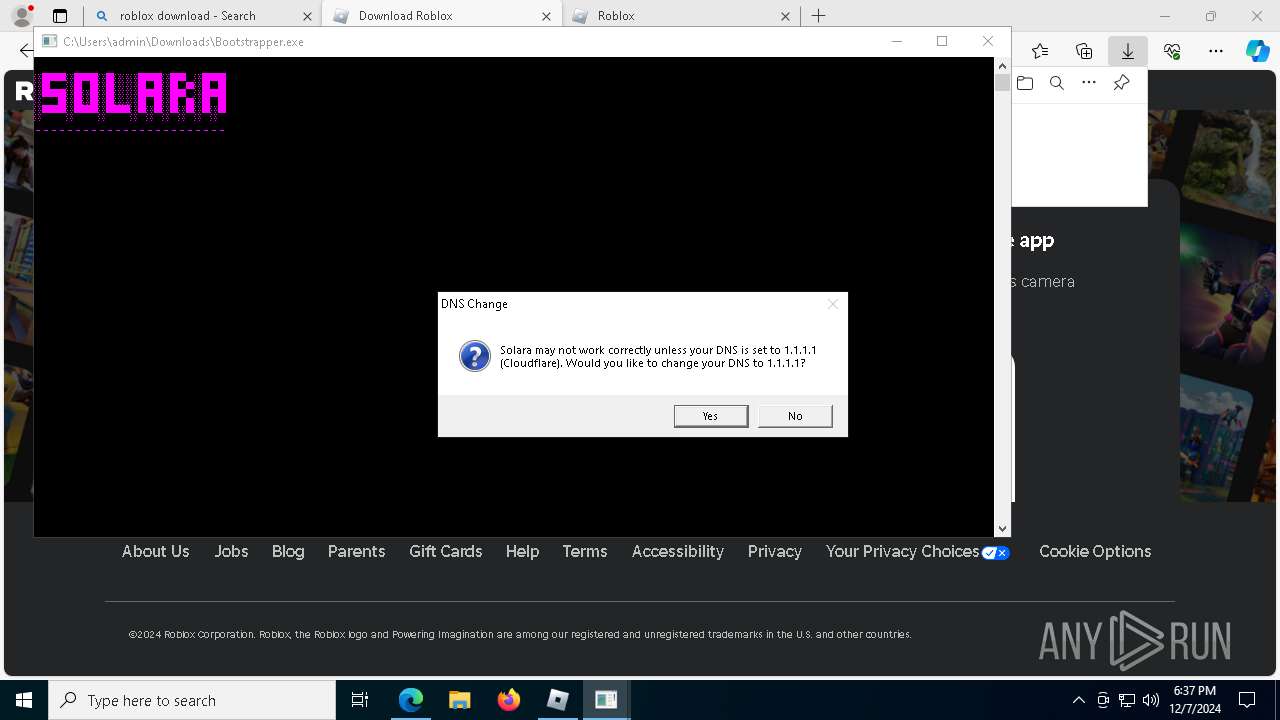Screen dimensions: 1280x720
Task: Open the tab actions menu icon
Action: 60,16
